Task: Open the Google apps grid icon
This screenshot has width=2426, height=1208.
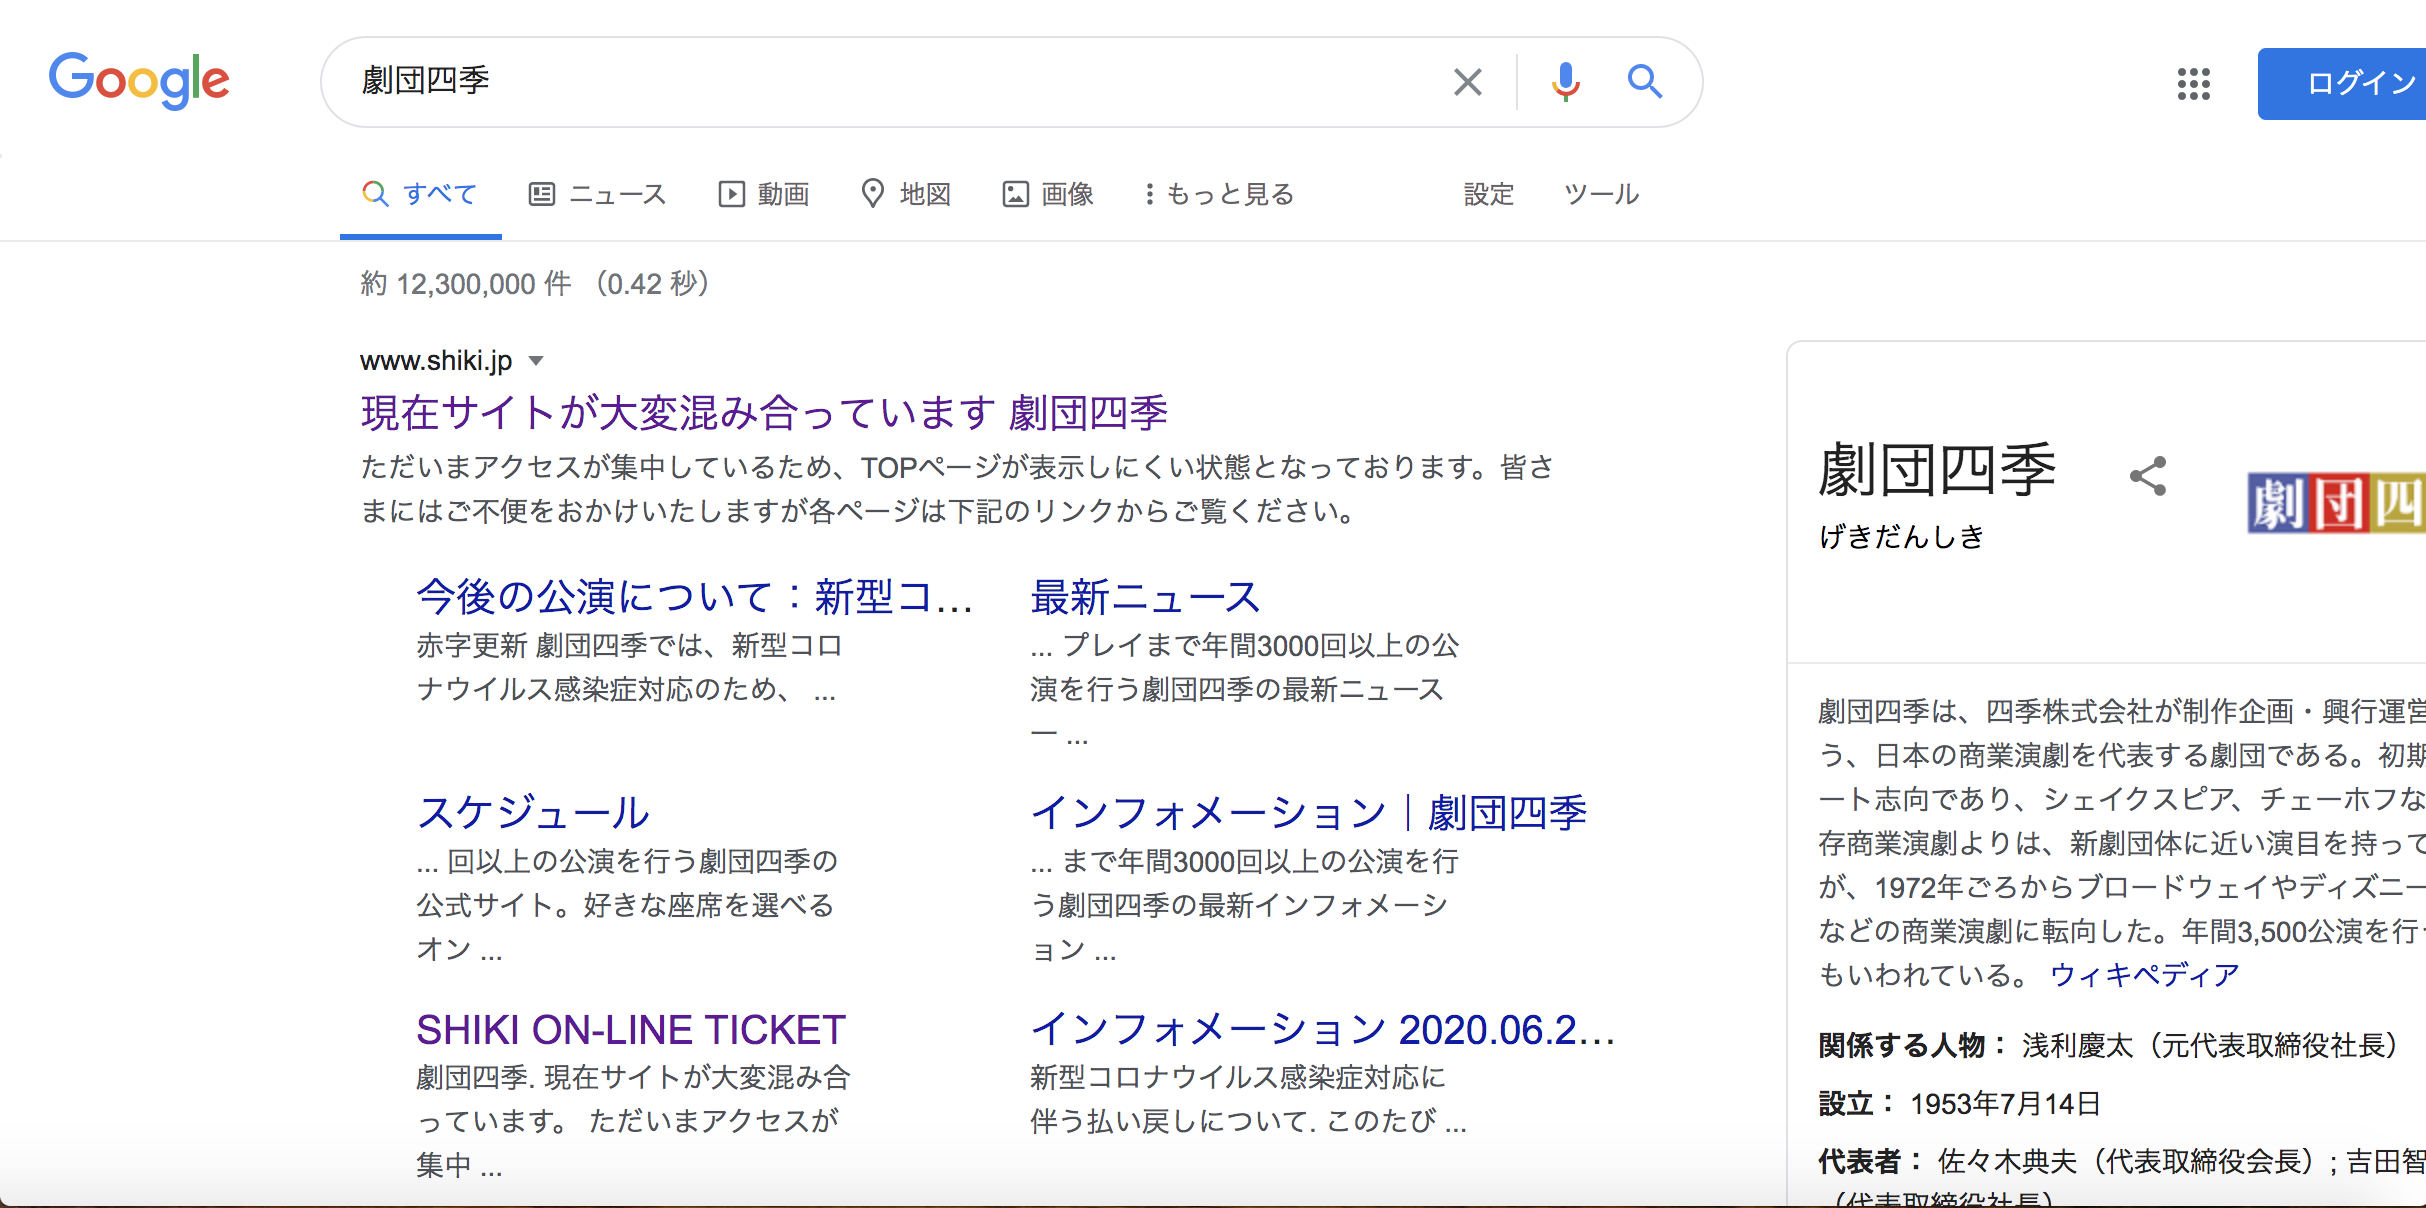Action: [x=2193, y=84]
